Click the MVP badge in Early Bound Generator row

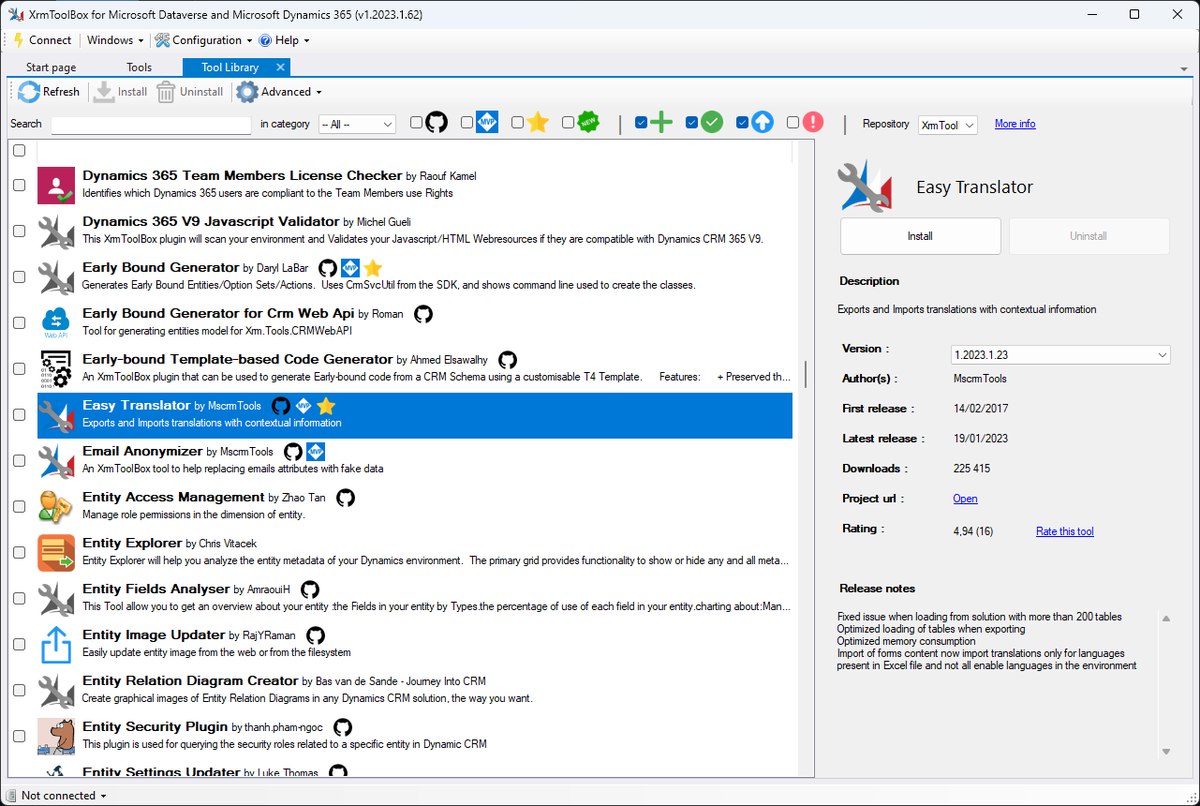pos(350,268)
